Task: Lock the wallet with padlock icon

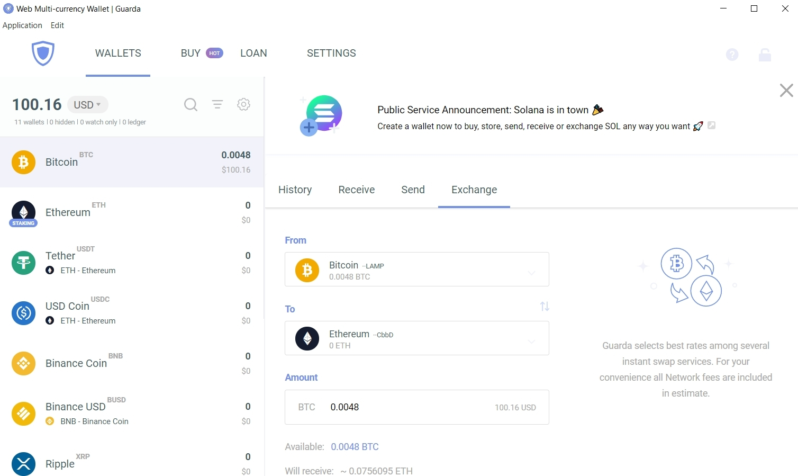Action: click(765, 54)
